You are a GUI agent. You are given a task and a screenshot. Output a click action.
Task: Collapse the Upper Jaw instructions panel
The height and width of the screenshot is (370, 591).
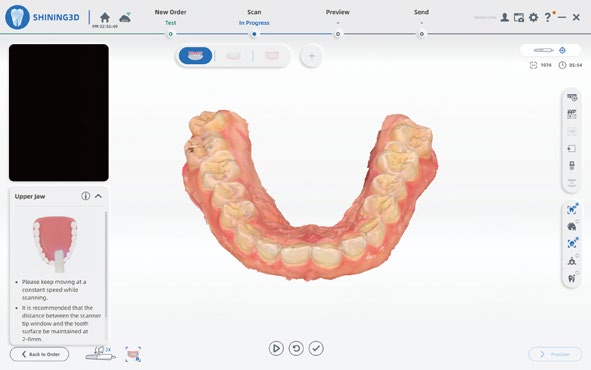pyautogui.click(x=98, y=196)
